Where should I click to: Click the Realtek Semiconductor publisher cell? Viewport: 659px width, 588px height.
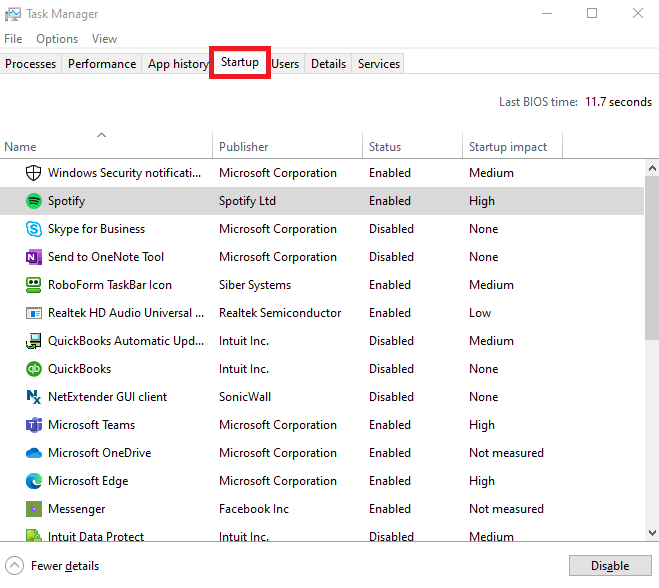pyautogui.click(x=280, y=313)
